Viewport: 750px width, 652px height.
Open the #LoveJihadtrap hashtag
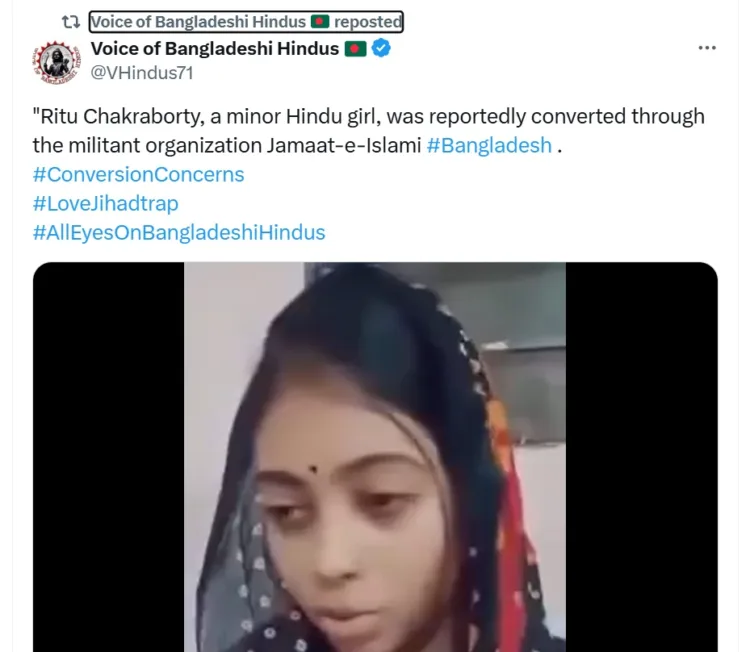click(106, 204)
